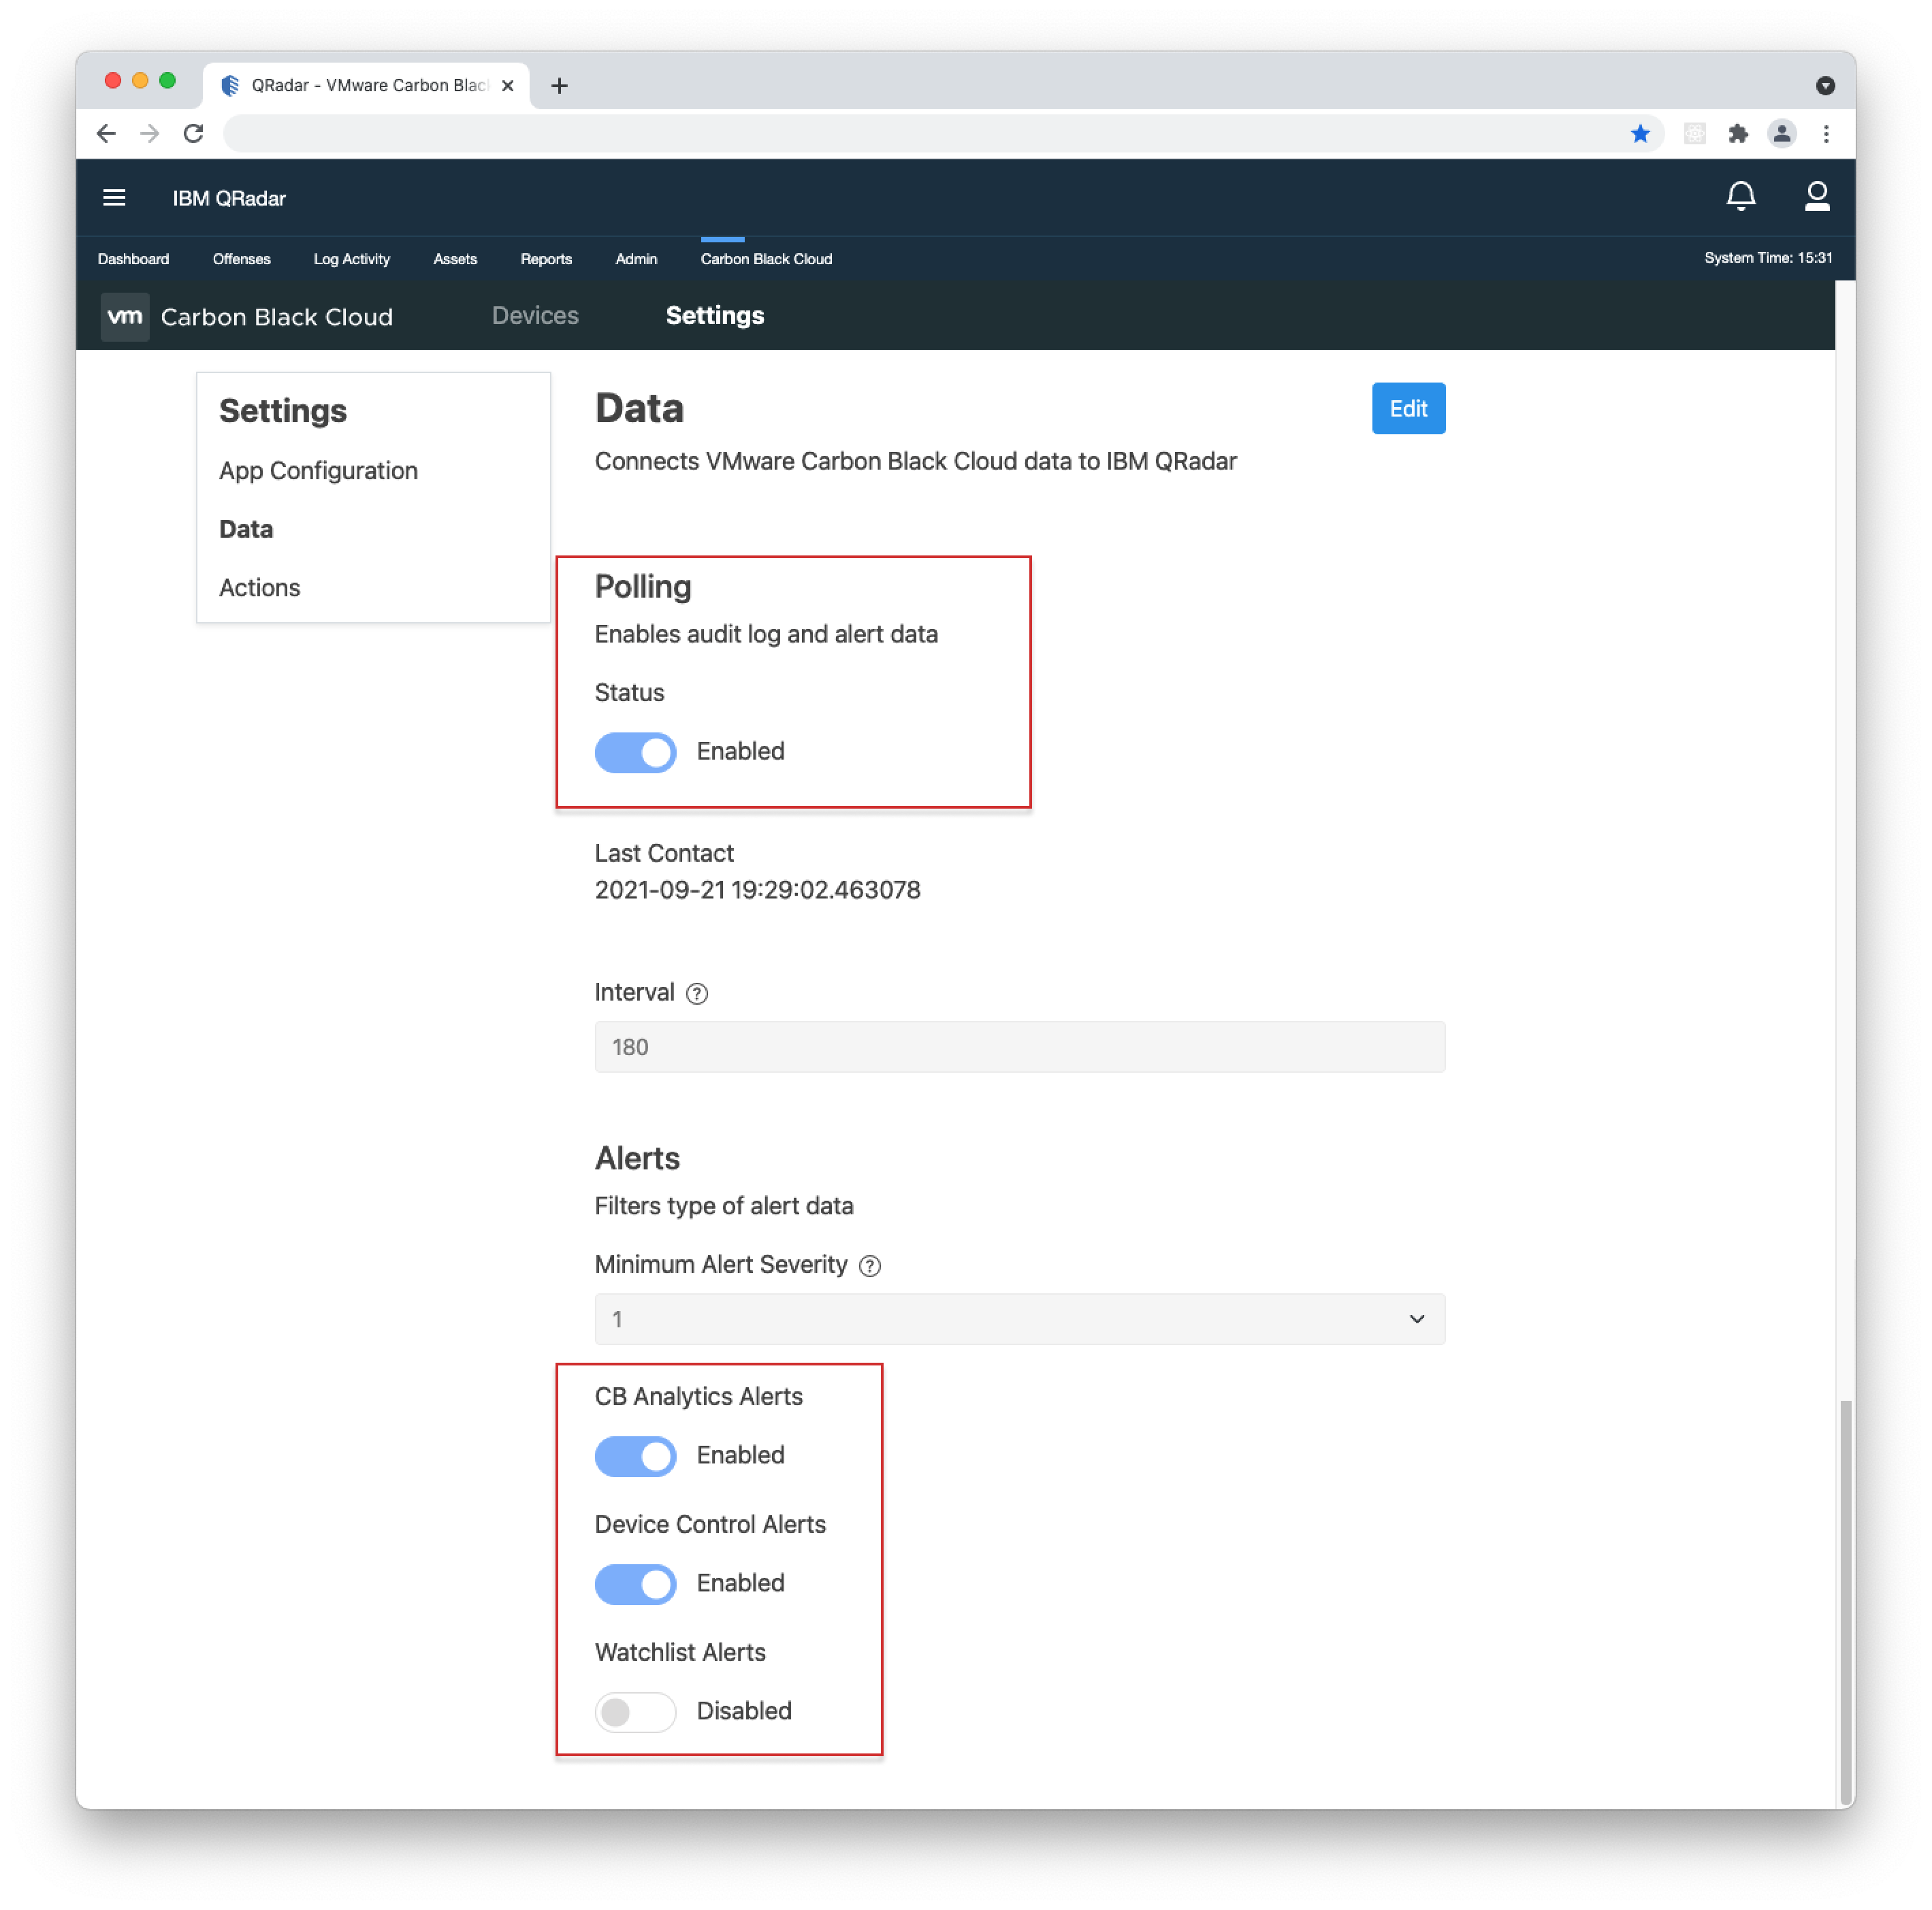
Task: Select the Settings section header tab
Action: pyautogui.click(x=715, y=316)
